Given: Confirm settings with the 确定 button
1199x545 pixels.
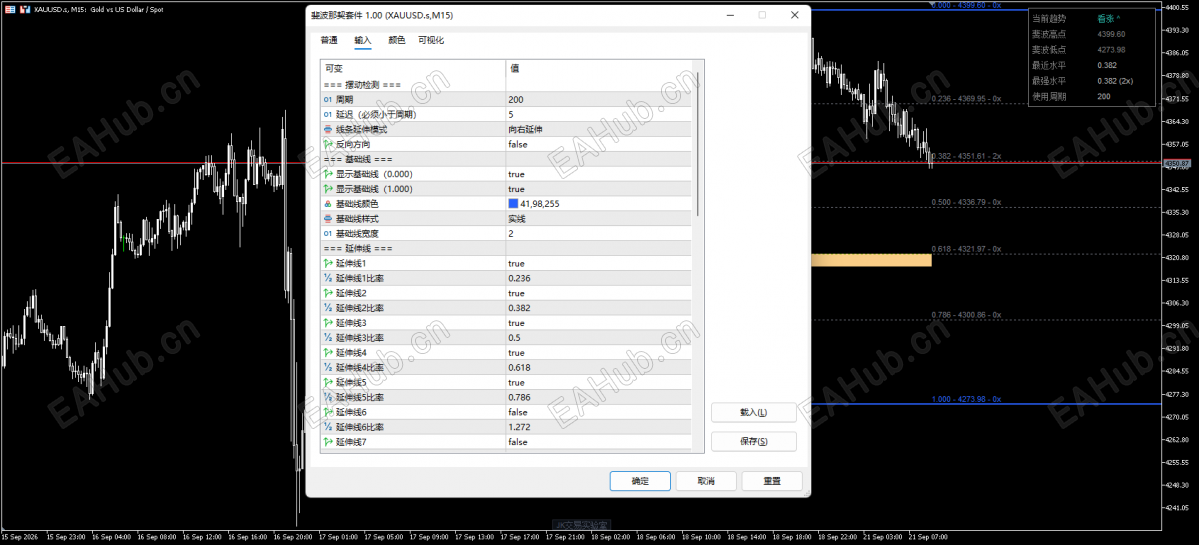Looking at the screenshot, I should [640, 482].
